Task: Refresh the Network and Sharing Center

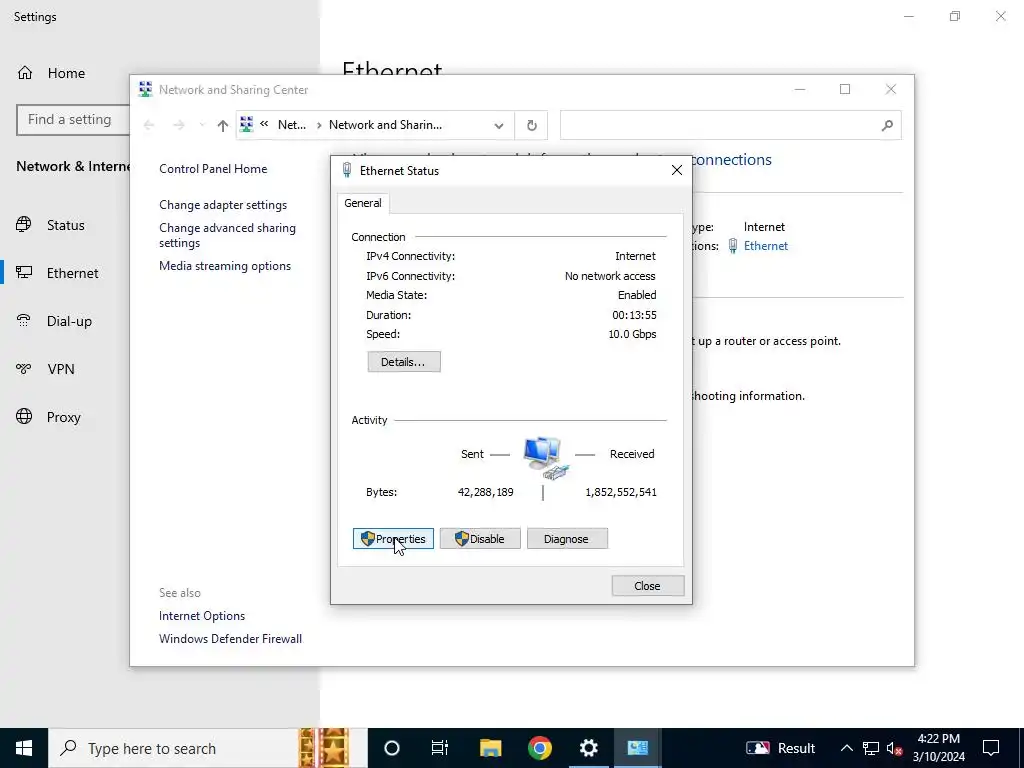Action: click(x=532, y=125)
